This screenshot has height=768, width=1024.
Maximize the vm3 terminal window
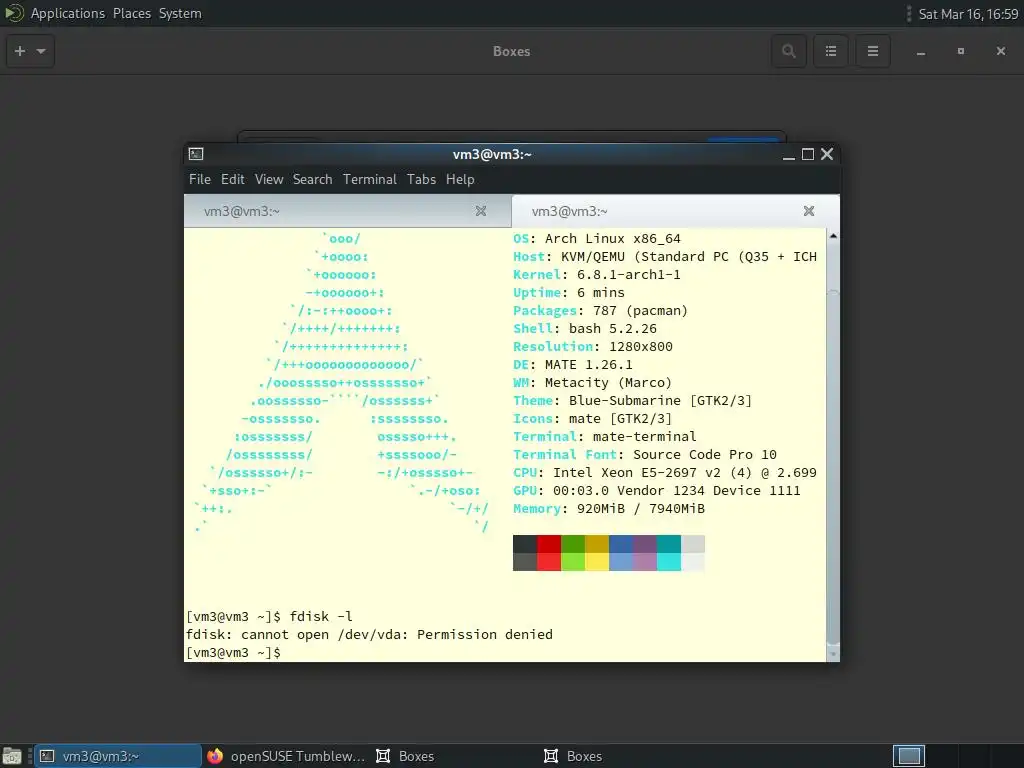coord(808,154)
